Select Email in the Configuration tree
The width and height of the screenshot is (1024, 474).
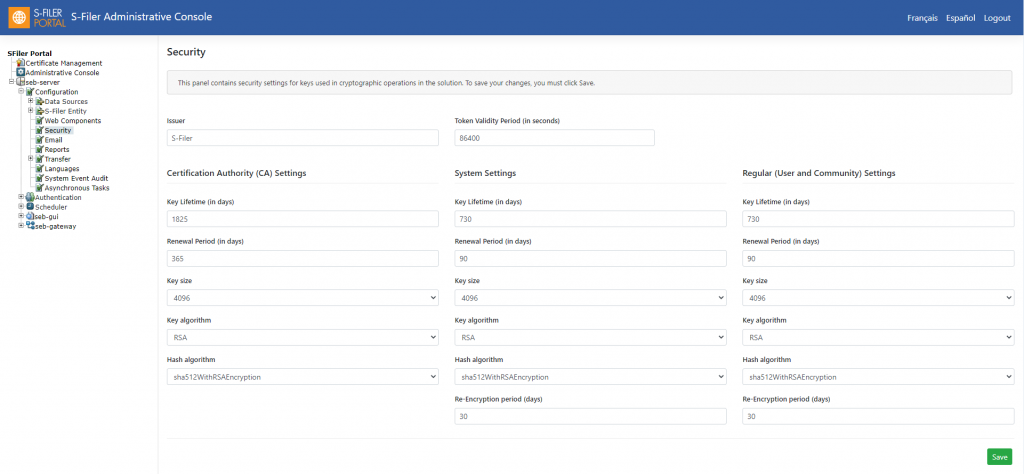click(x=54, y=140)
